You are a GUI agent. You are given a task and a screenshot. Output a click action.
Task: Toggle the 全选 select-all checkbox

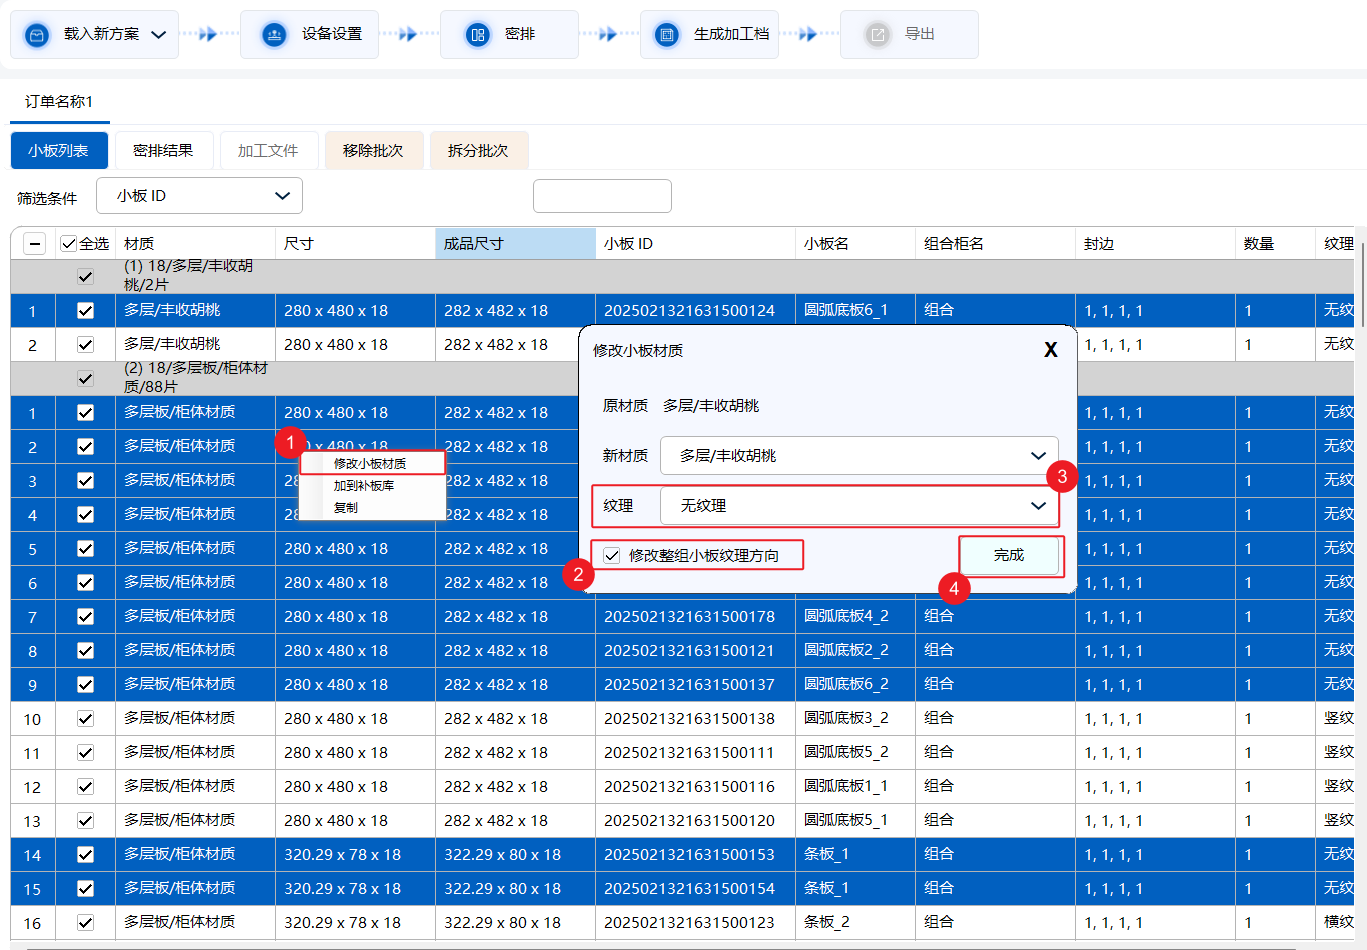pyautogui.click(x=69, y=244)
